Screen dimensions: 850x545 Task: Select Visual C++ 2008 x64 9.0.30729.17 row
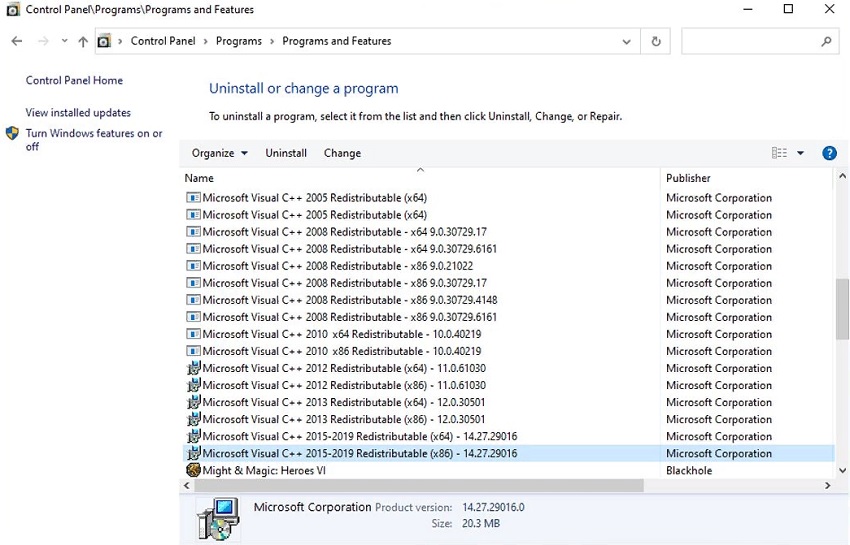click(x=508, y=232)
